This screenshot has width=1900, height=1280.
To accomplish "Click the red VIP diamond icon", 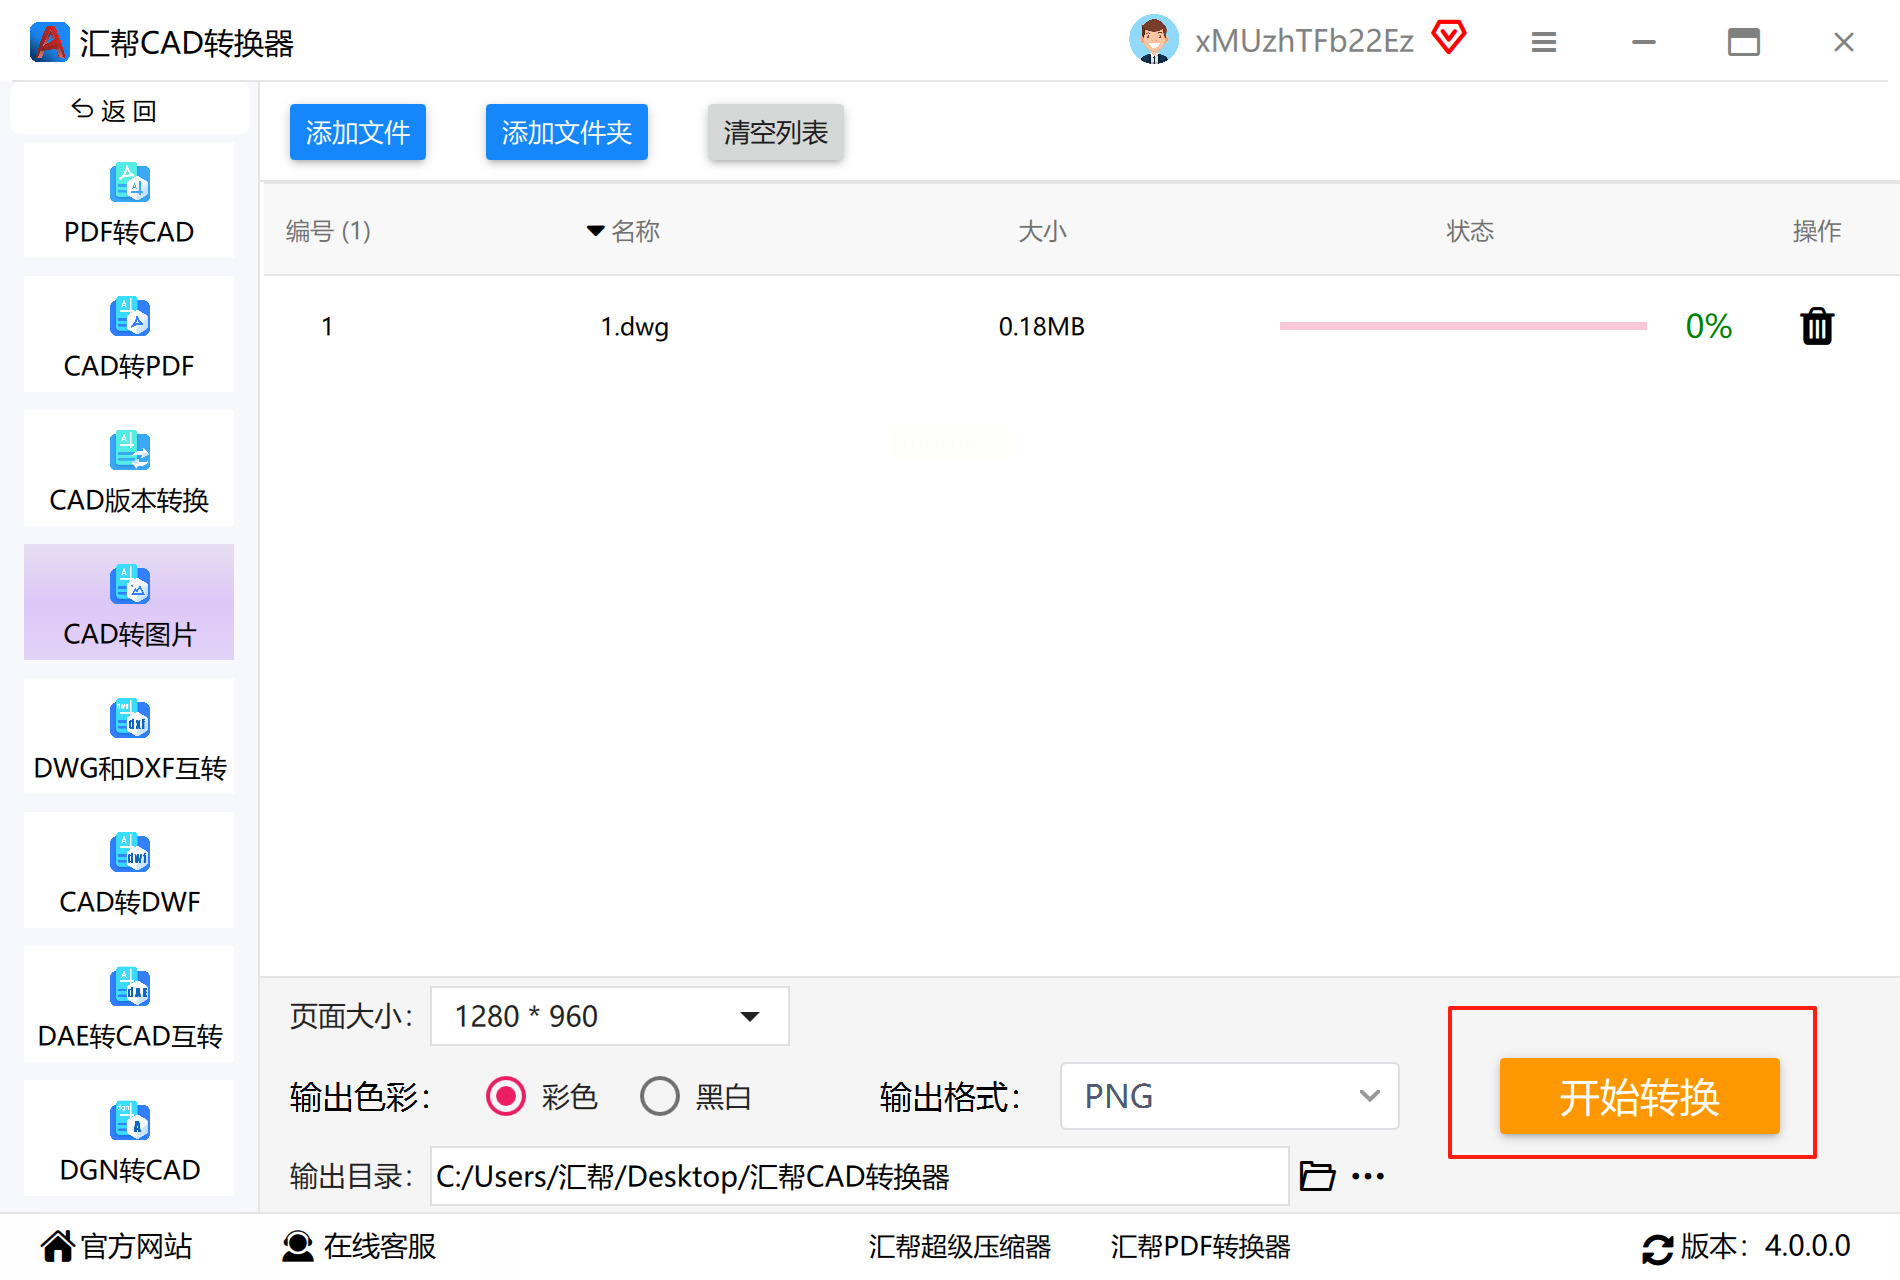I will coord(1448,38).
